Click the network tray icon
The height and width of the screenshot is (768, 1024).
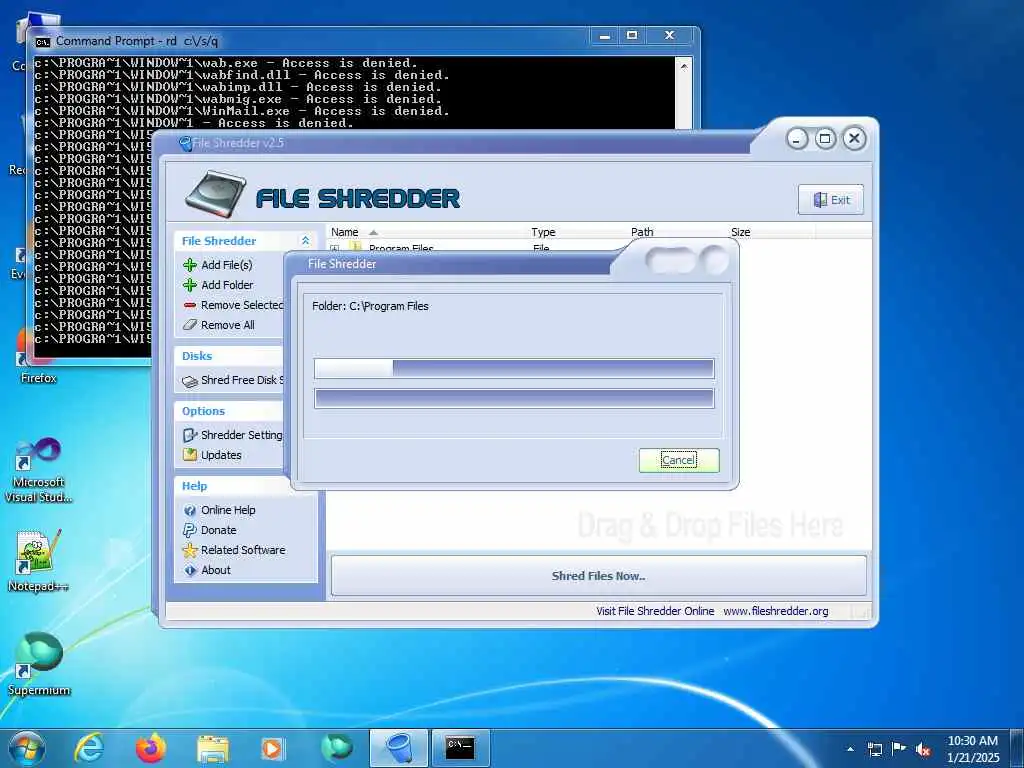[874, 750]
